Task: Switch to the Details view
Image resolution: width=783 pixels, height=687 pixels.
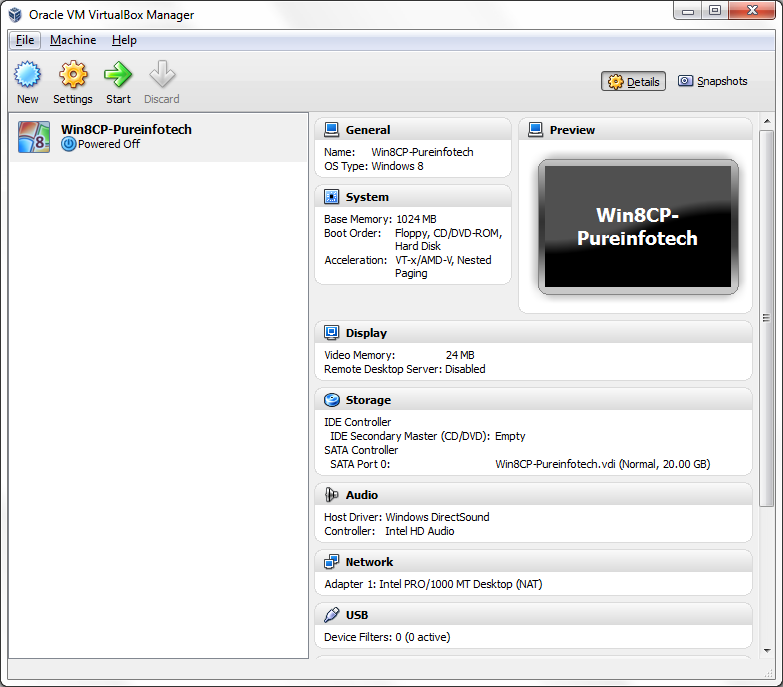Action: coord(633,81)
